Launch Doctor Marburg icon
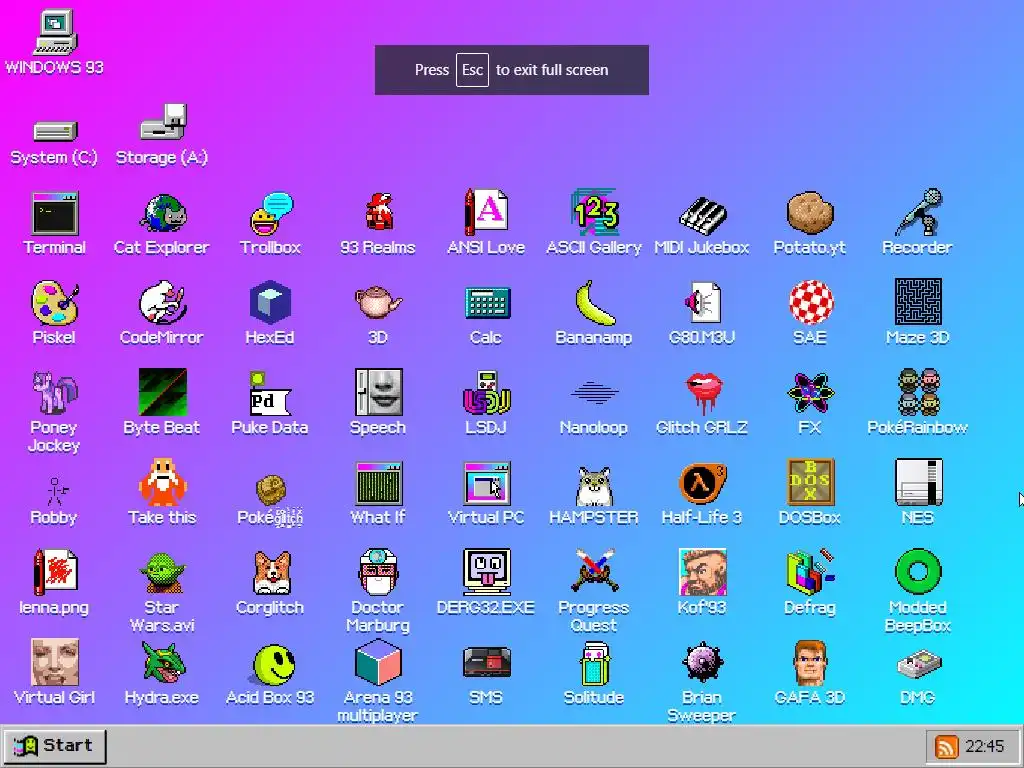 (x=378, y=572)
